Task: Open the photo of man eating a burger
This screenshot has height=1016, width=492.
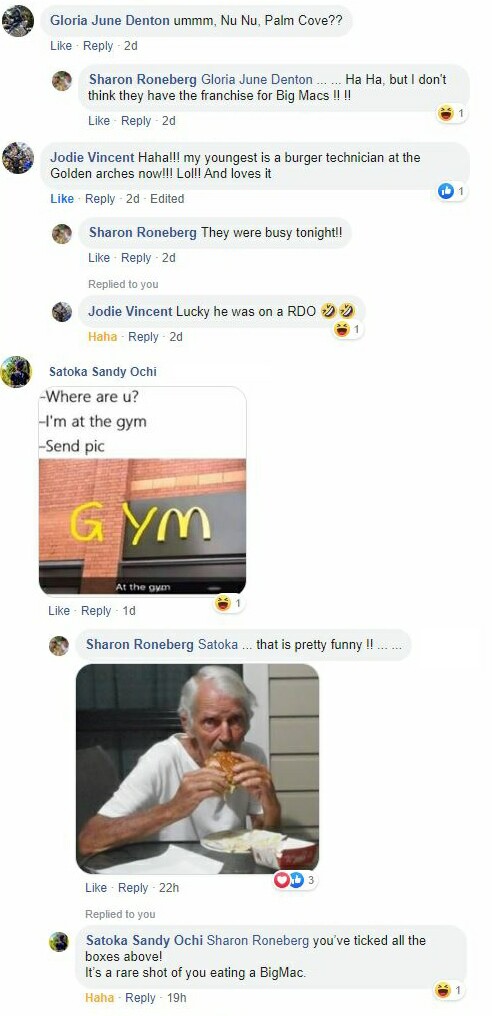Action: coord(198,768)
